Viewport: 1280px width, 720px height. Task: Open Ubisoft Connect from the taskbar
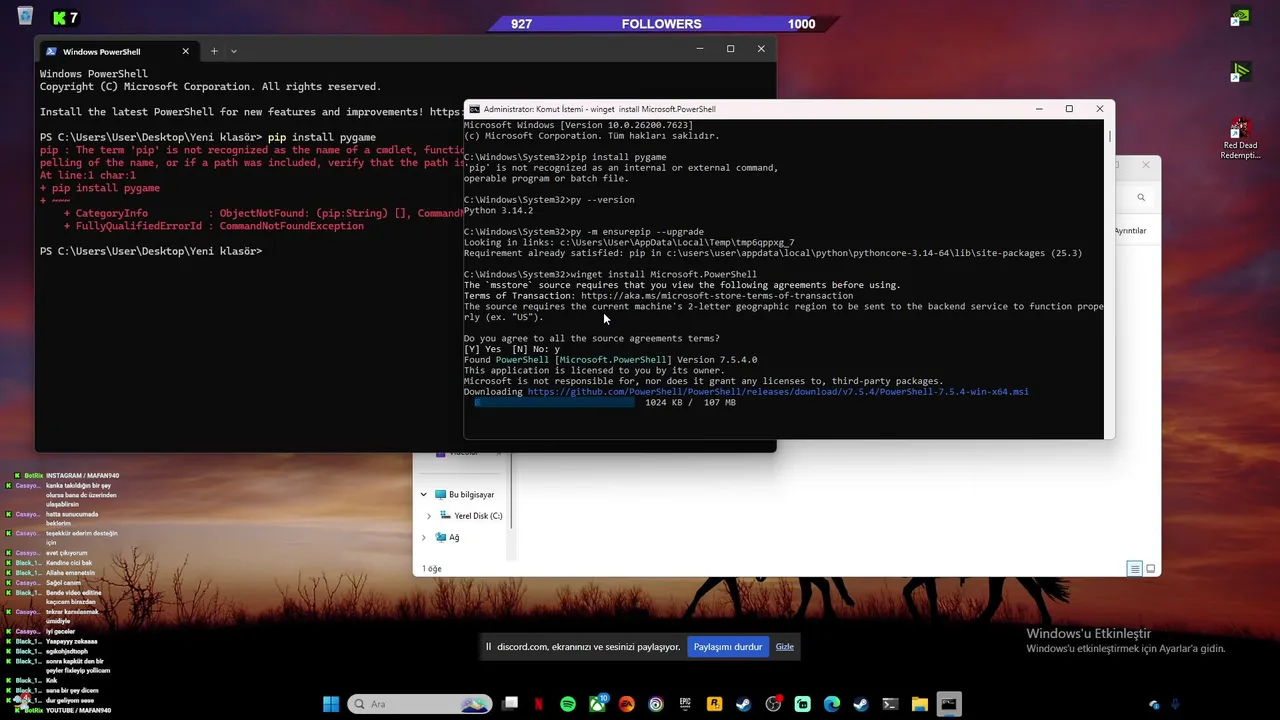pos(656,704)
